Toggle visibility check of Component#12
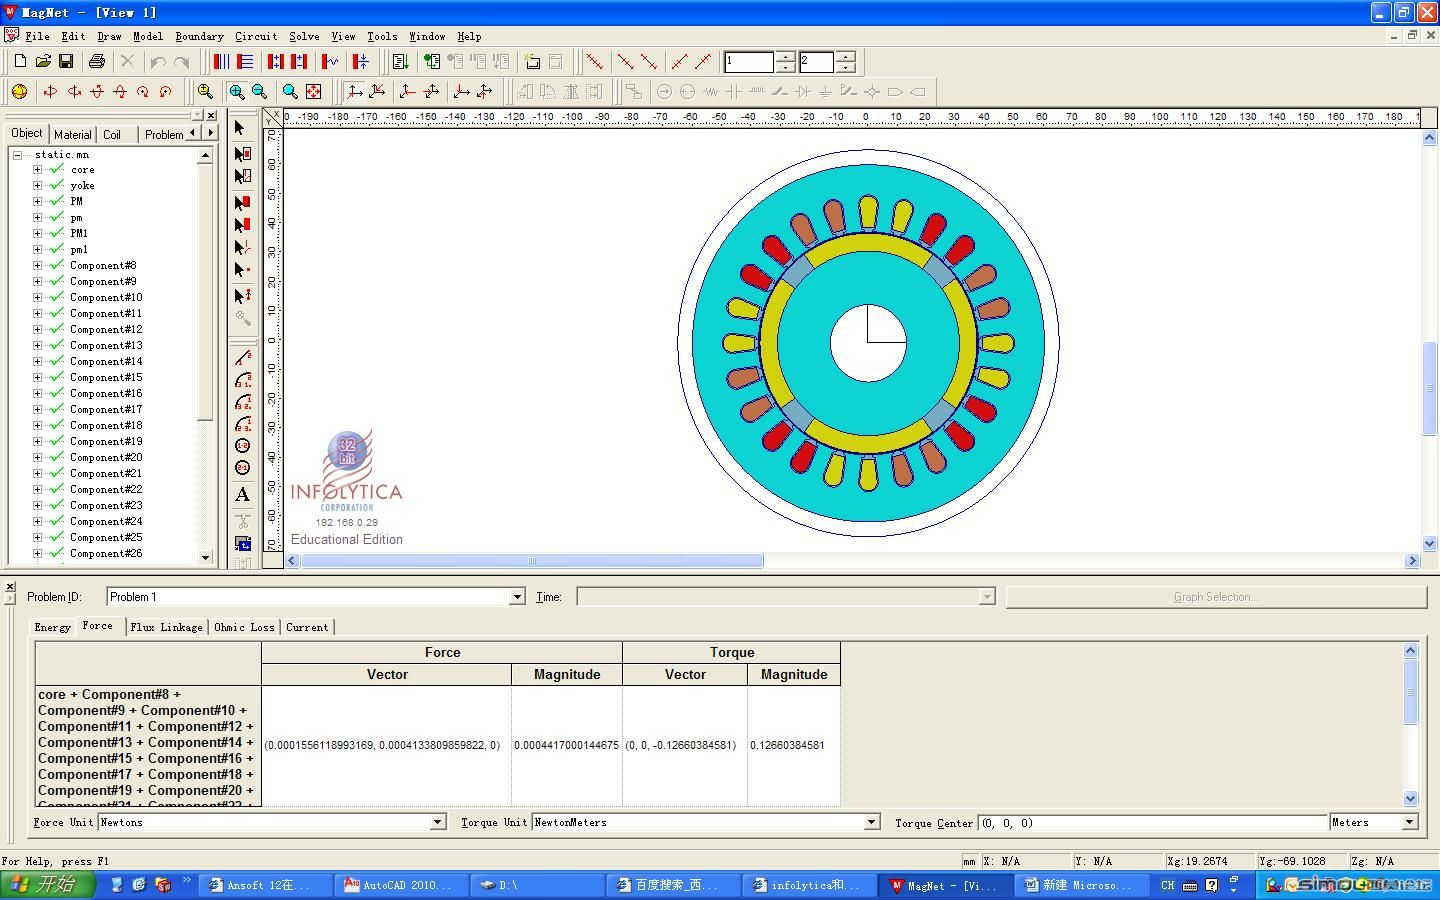This screenshot has width=1440, height=900. click(x=57, y=330)
